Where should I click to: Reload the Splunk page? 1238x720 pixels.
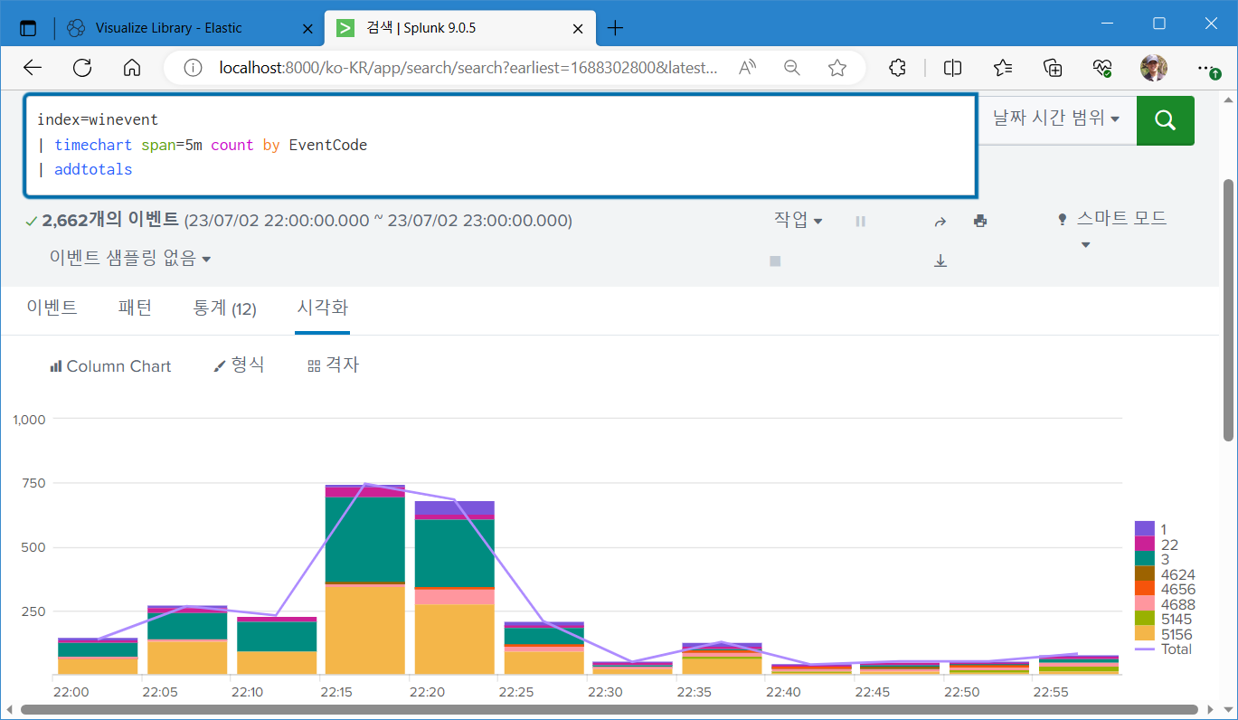82,67
